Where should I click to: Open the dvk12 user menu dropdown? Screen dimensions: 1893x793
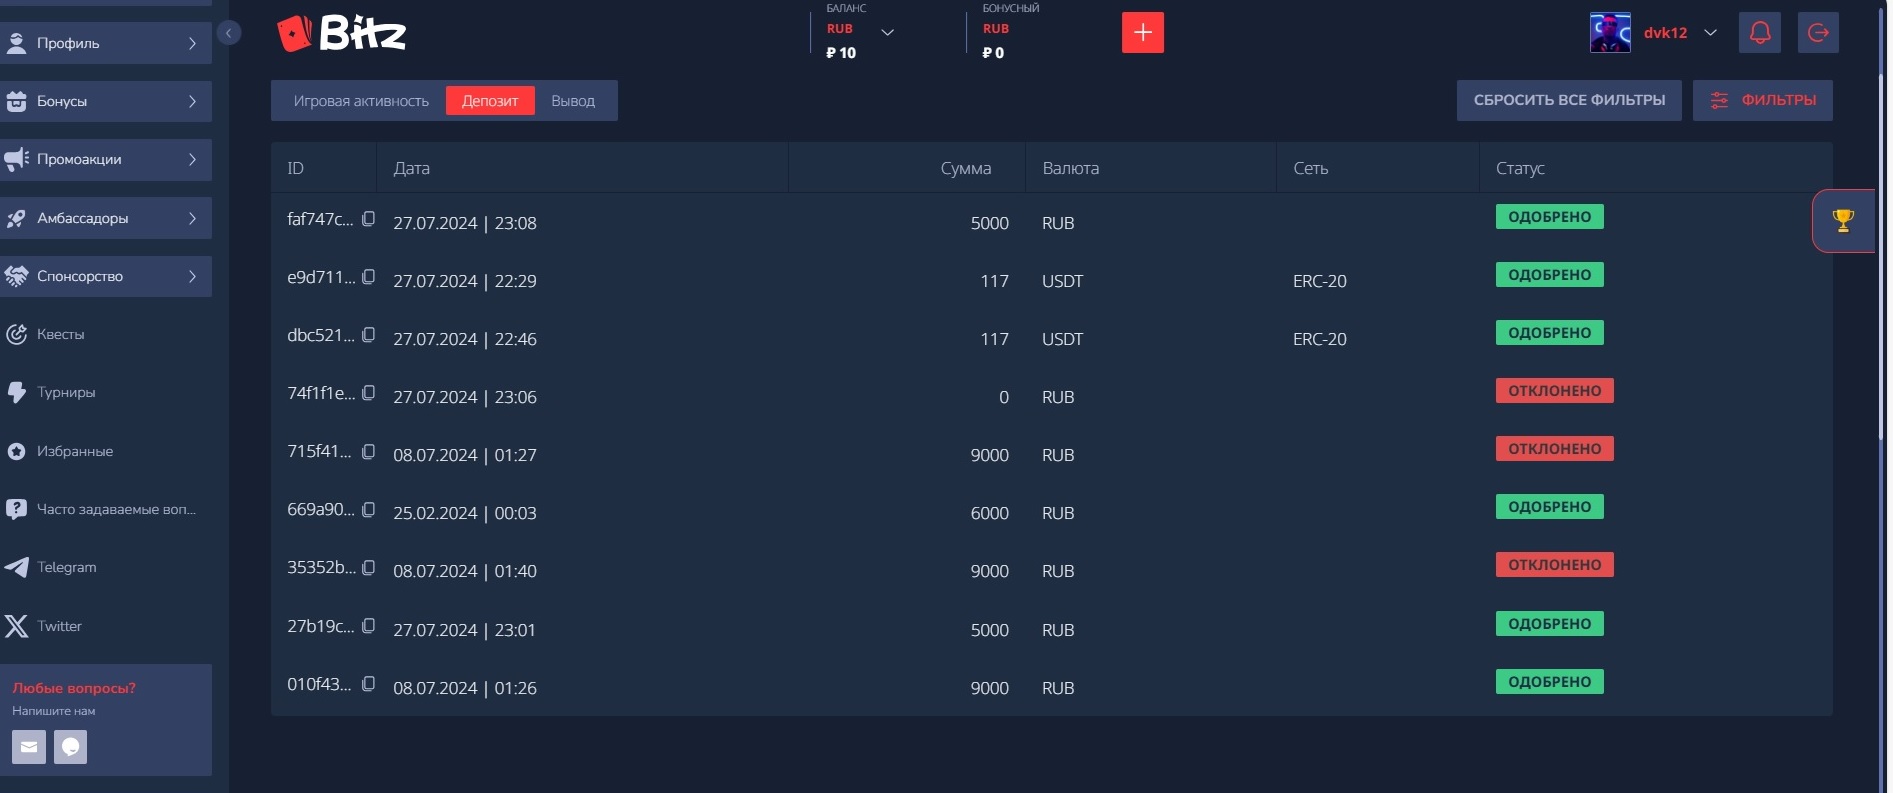point(1710,33)
